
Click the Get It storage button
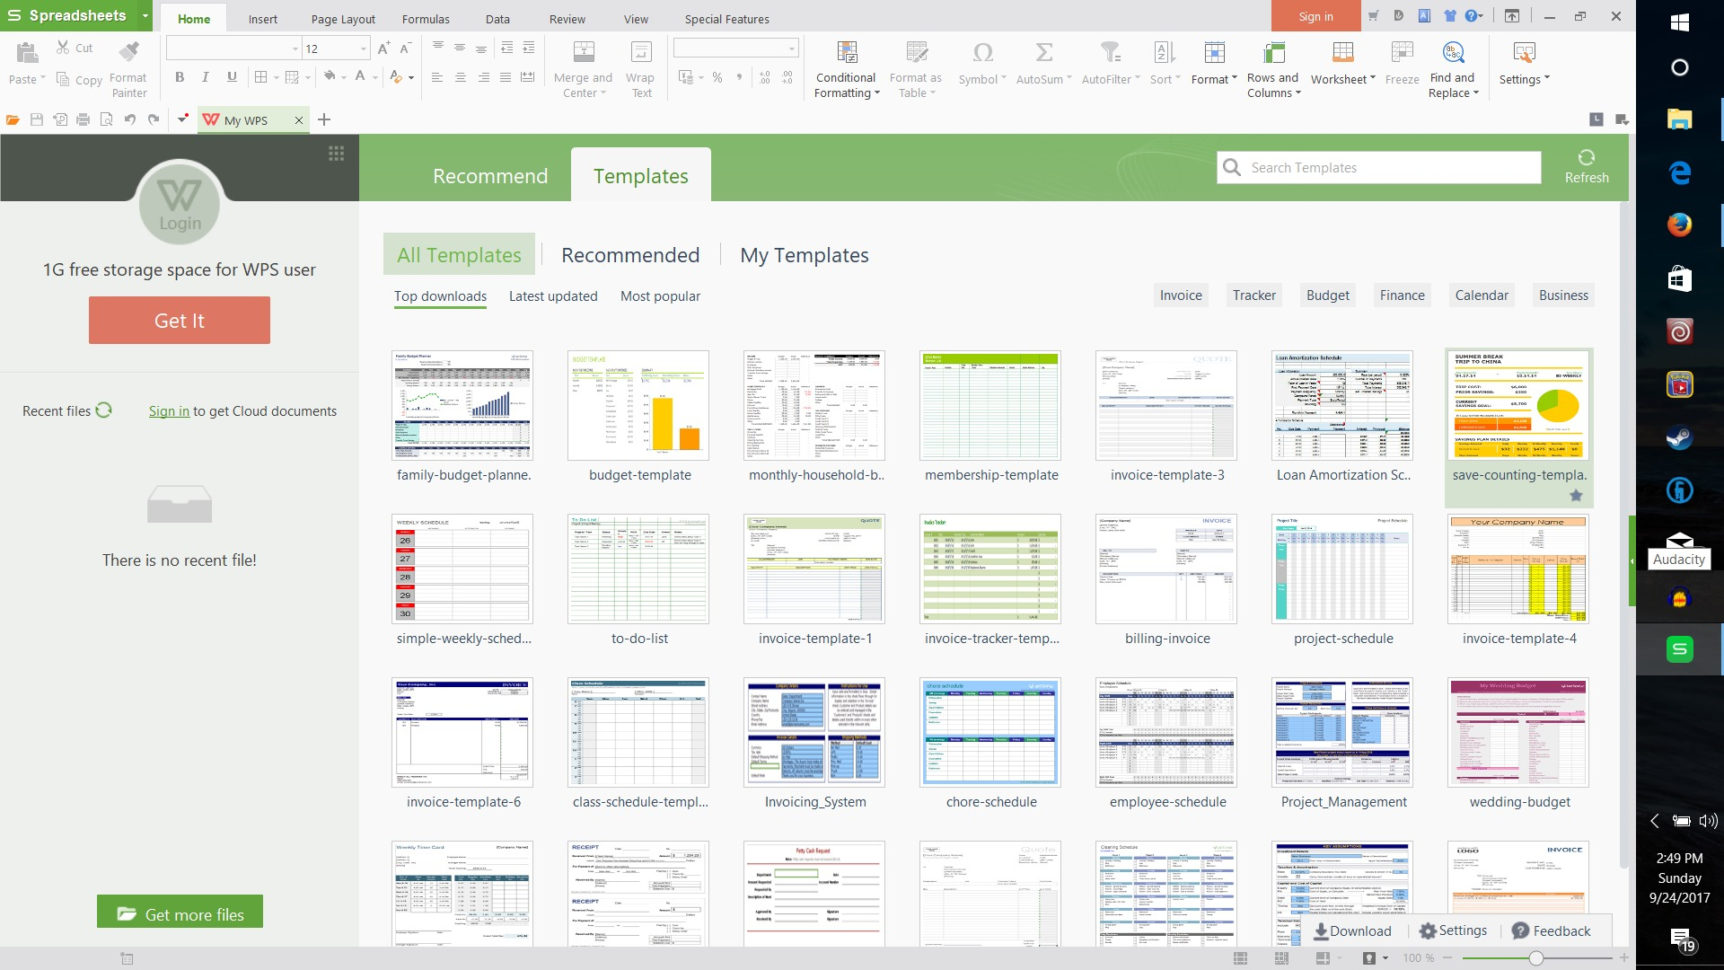(179, 320)
